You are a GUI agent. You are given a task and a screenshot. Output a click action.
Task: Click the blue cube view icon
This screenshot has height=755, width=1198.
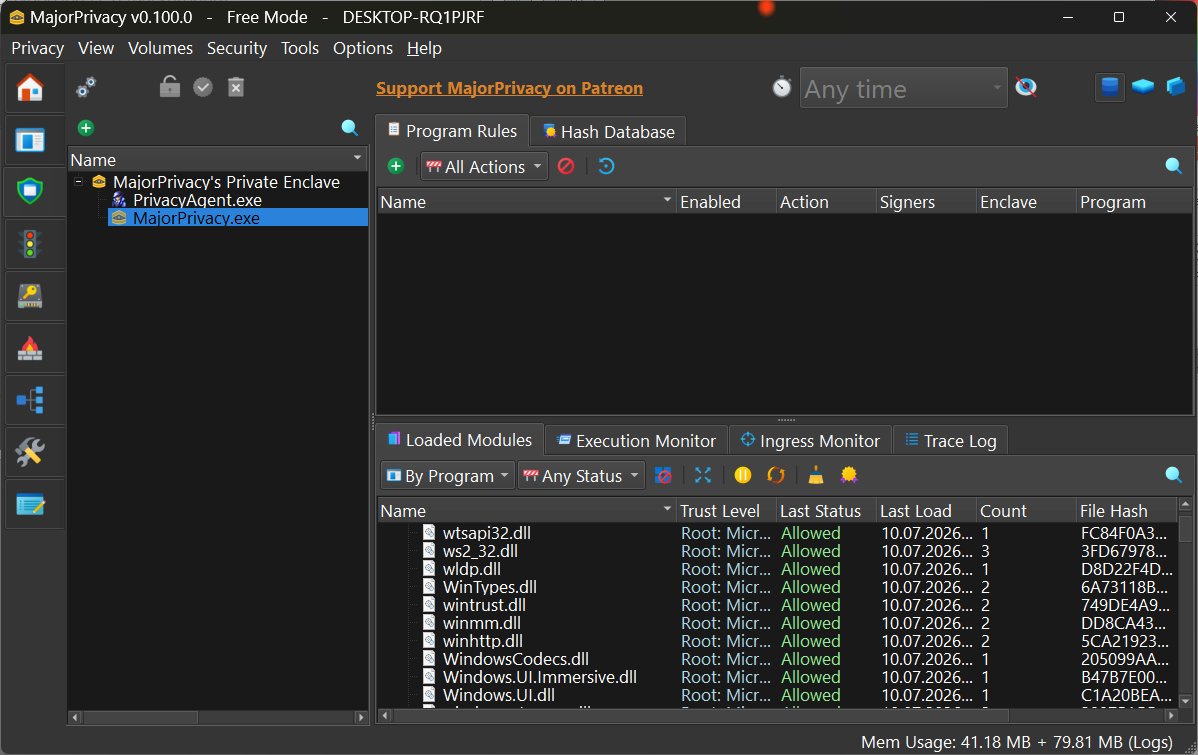coord(1176,86)
